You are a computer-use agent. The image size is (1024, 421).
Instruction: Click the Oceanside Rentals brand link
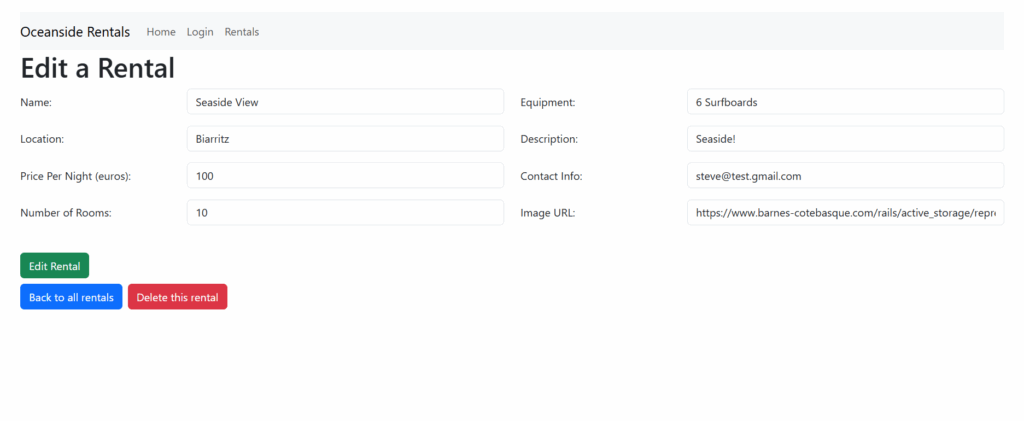[75, 32]
